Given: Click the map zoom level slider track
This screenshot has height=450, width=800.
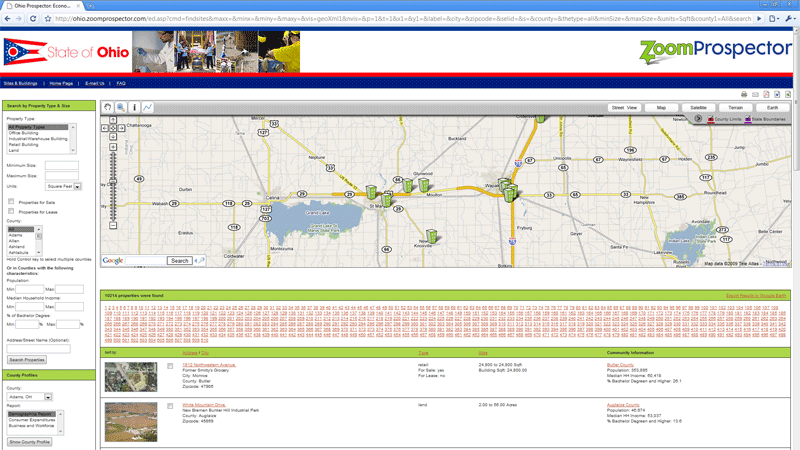Looking at the screenshot, I should point(113,186).
